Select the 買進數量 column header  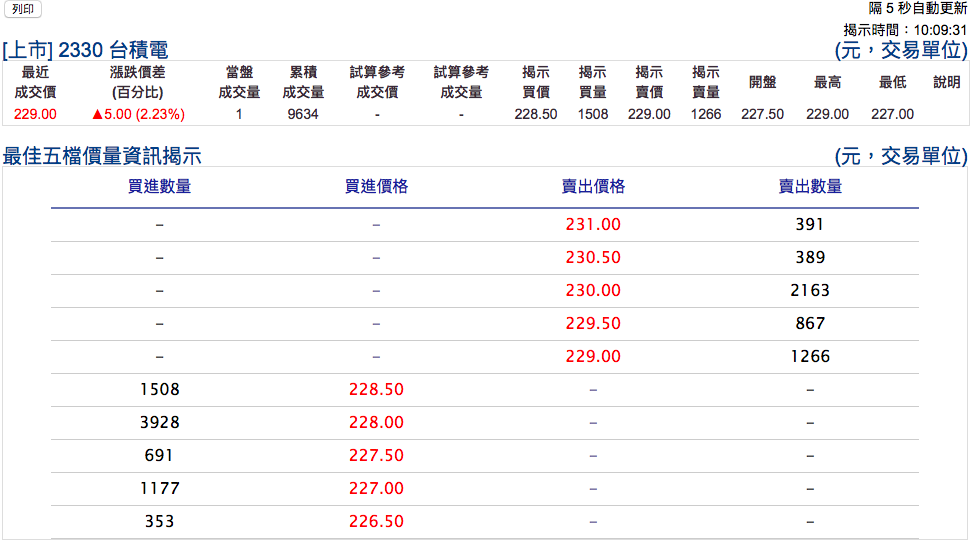point(159,186)
